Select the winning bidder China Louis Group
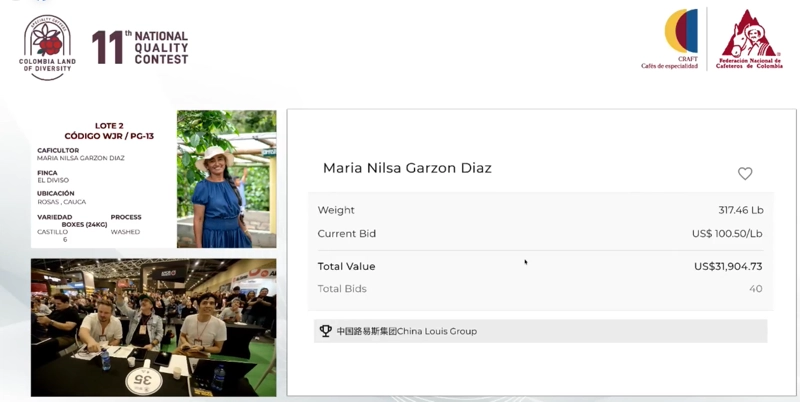The height and width of the screenshot is (402, 800). pyautogui.click(x=540, y=331)
